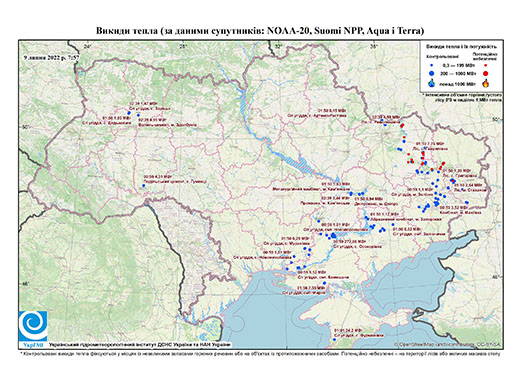Click the 36° longitude label at top
This screenshot has width=520, height=368.
tap(374, 47)
